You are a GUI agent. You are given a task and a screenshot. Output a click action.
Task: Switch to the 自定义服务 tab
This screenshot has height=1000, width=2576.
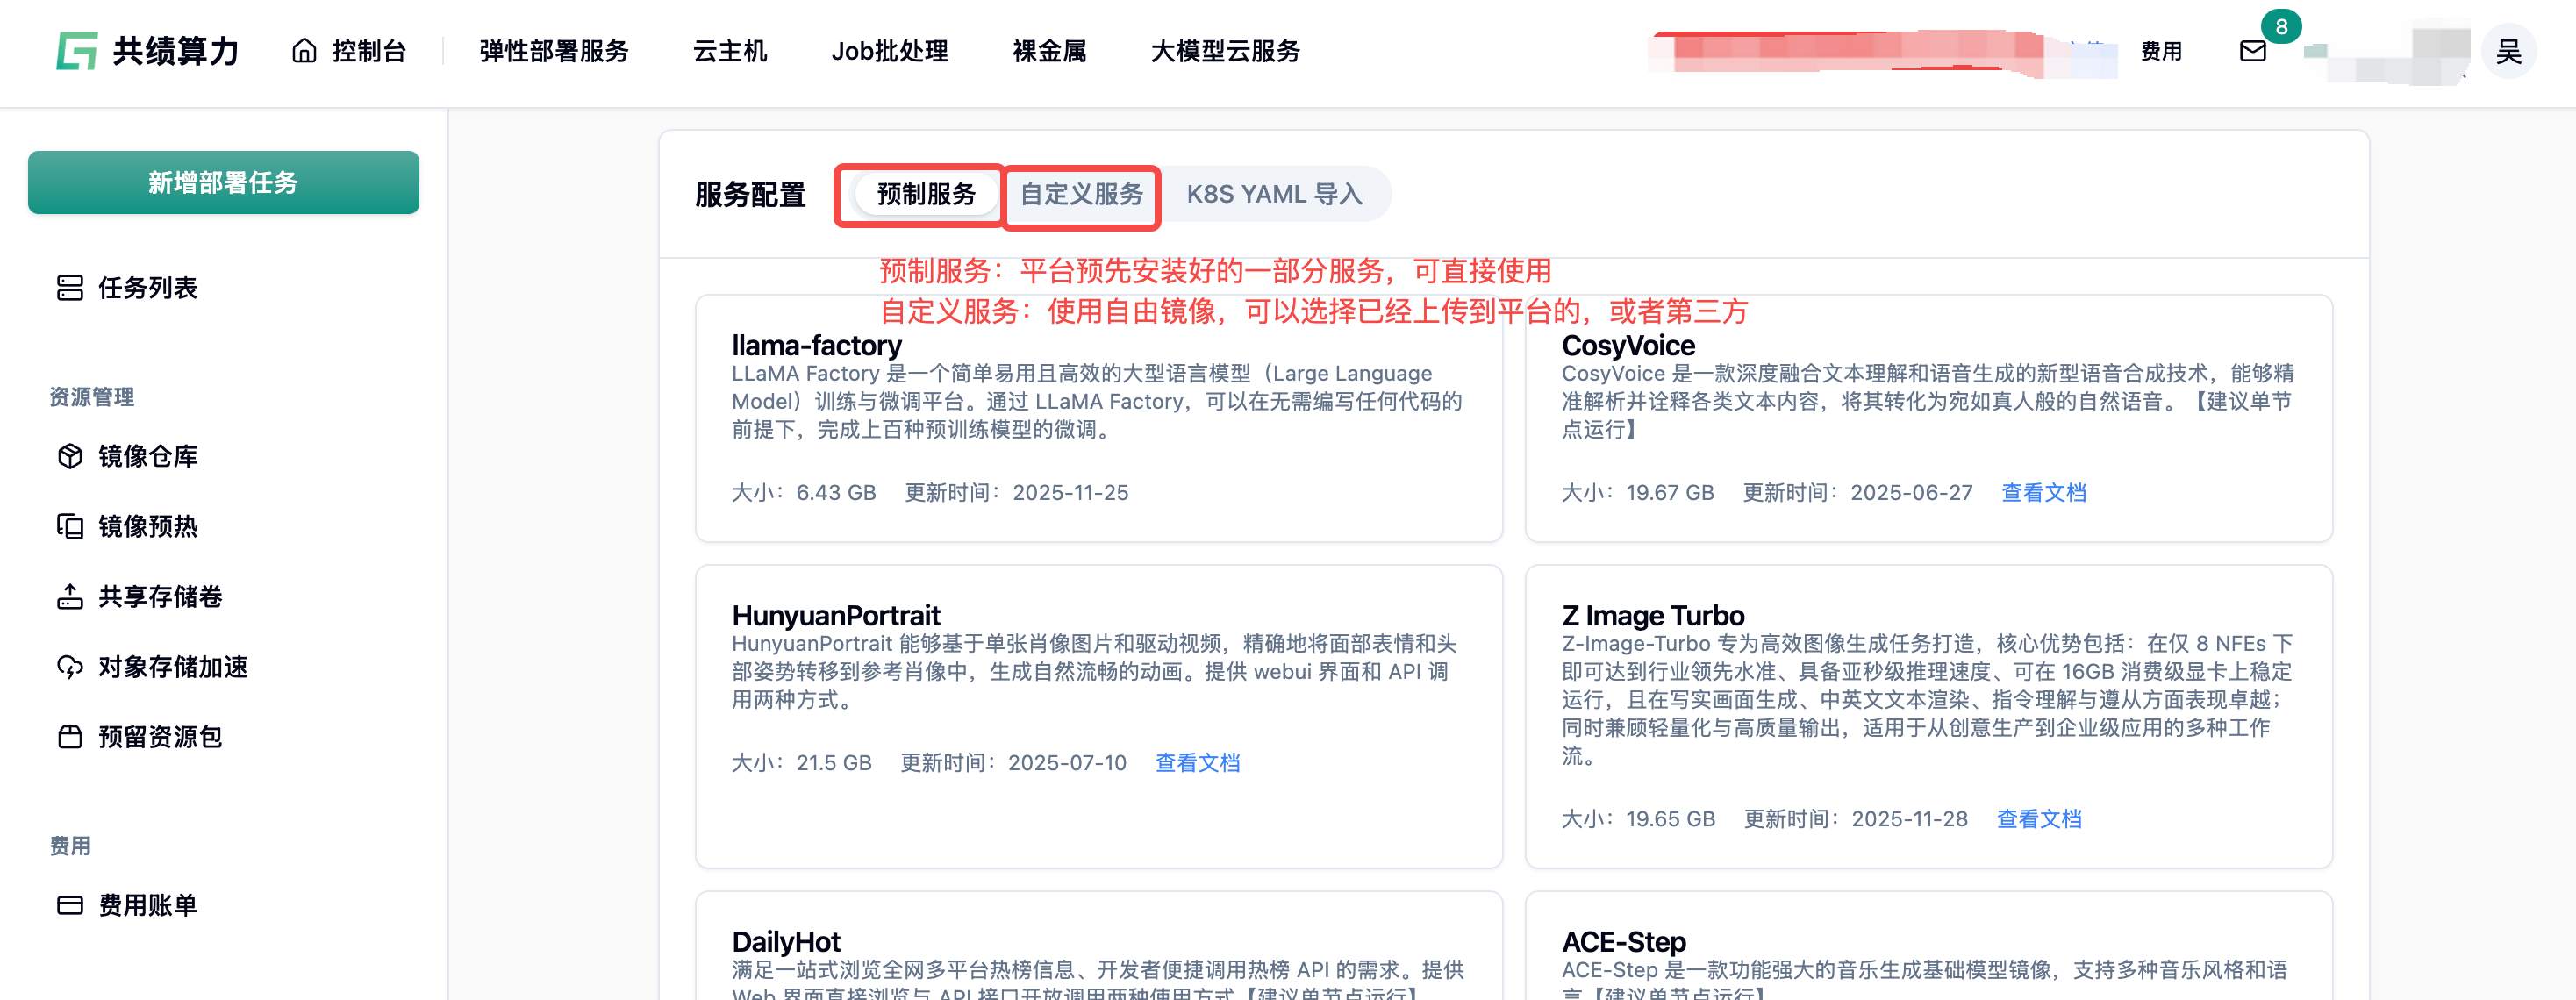tap(1081, 194)
